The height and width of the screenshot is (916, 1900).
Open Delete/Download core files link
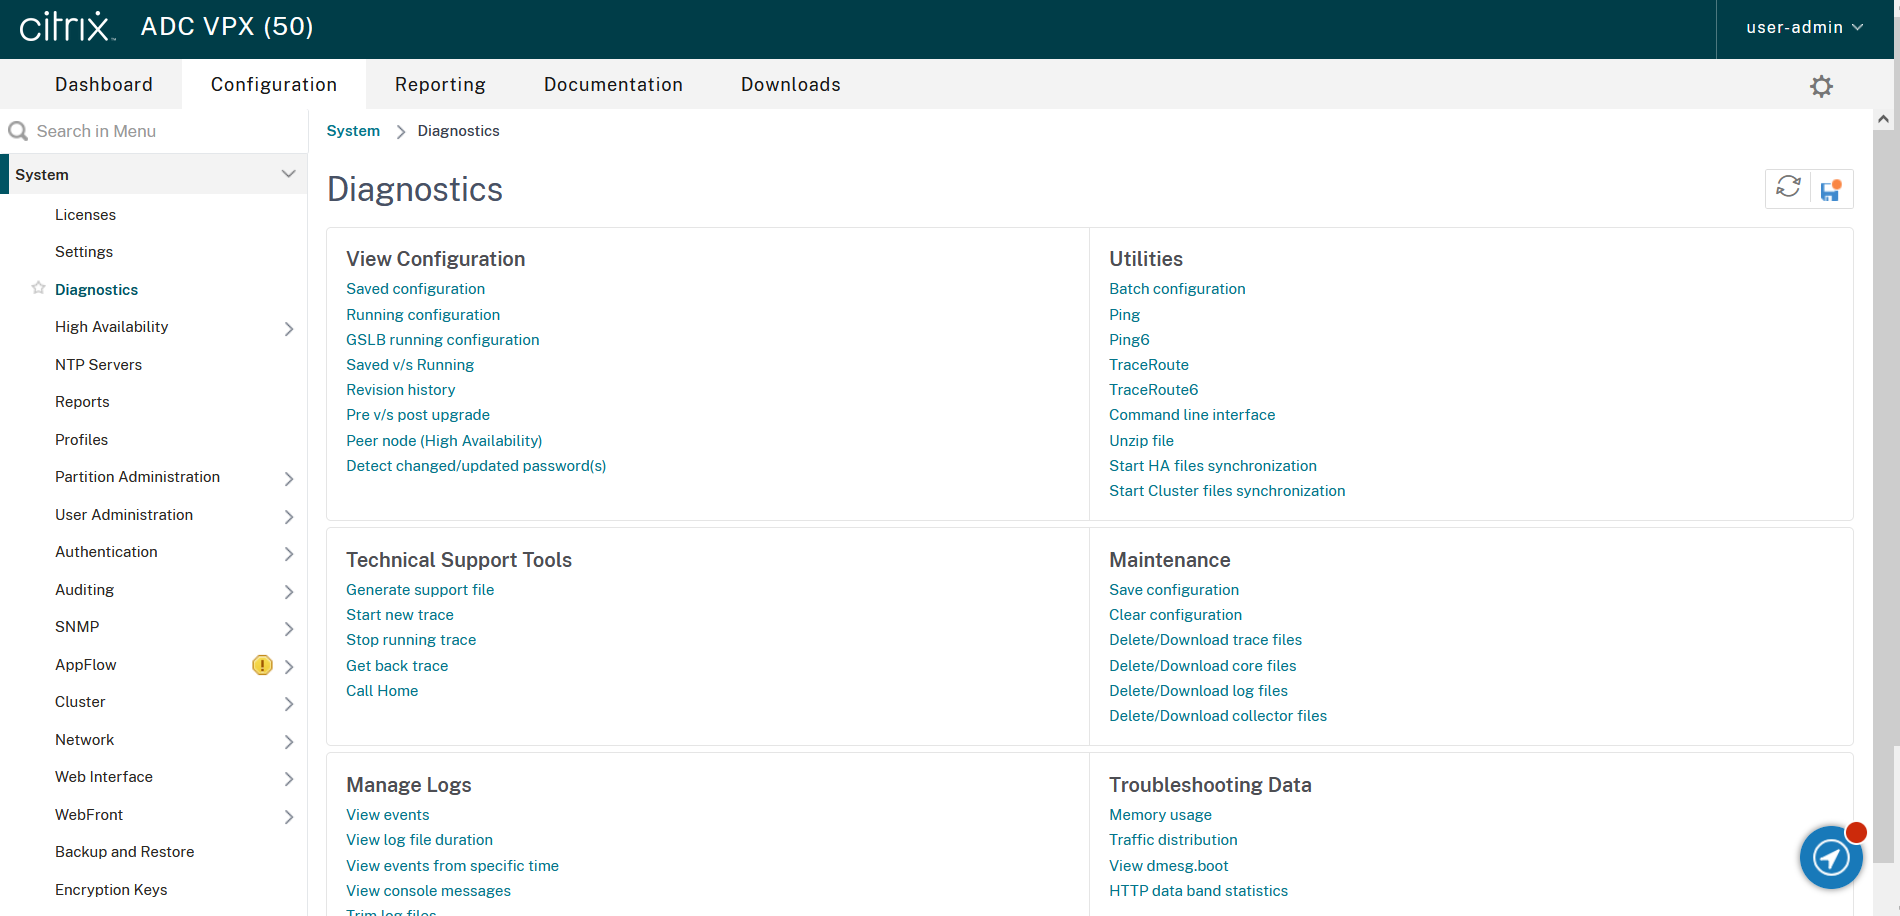(1202, 666)
